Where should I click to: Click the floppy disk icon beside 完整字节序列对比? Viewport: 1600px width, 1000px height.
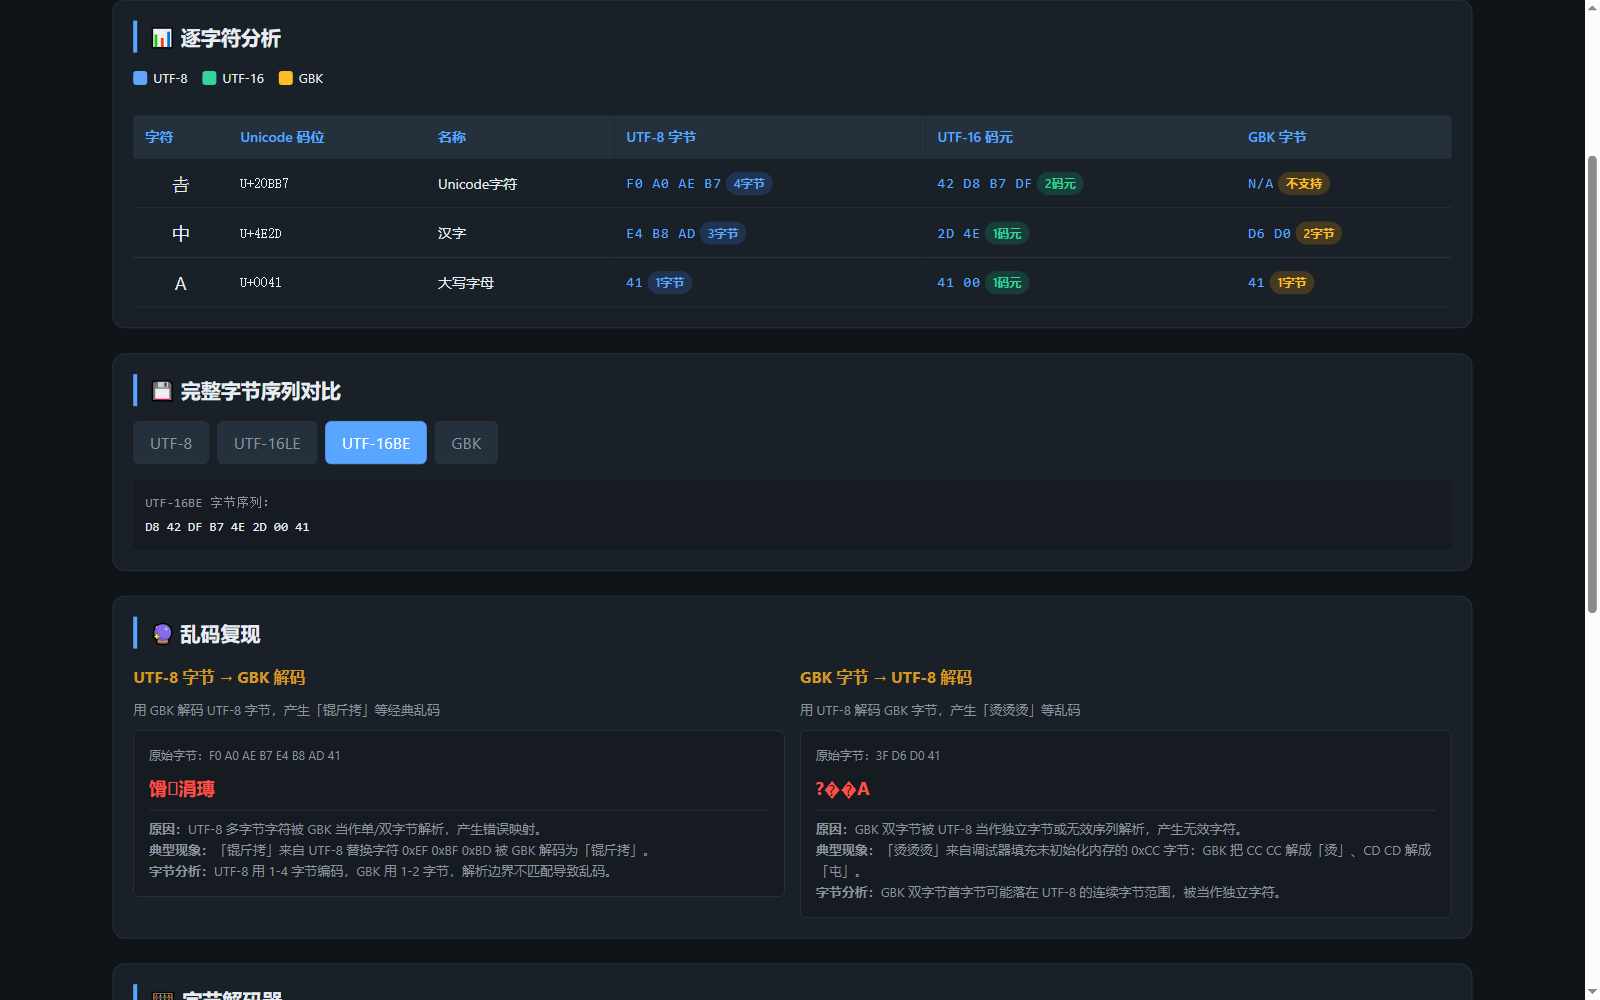pyautogui.click(x=162, y=391)
